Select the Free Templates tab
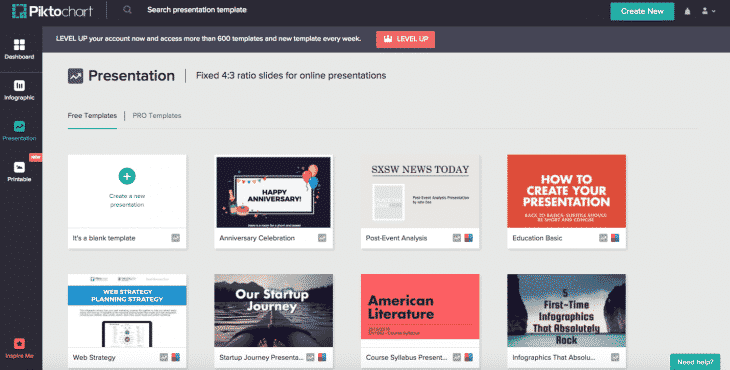730x370 pixels. (92, 115)
